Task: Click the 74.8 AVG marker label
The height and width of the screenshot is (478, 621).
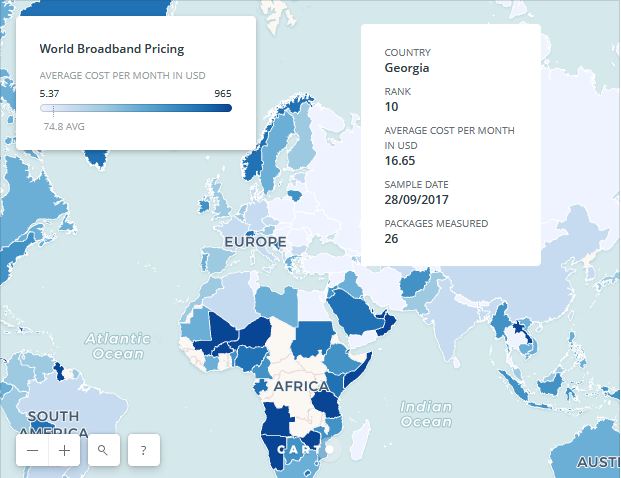Action: (64, 127)
